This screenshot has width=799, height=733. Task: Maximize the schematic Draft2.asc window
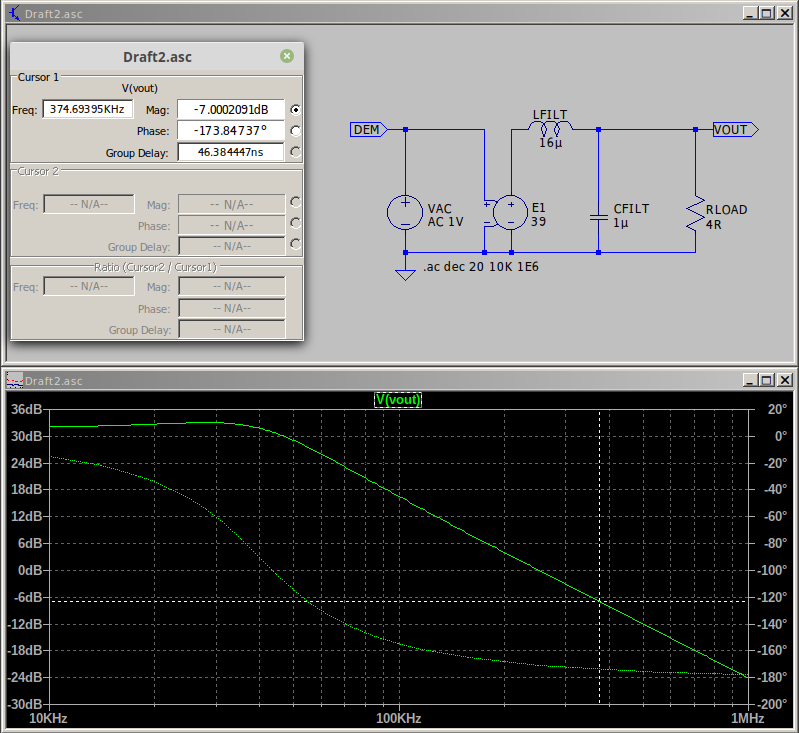coord(766,13)
